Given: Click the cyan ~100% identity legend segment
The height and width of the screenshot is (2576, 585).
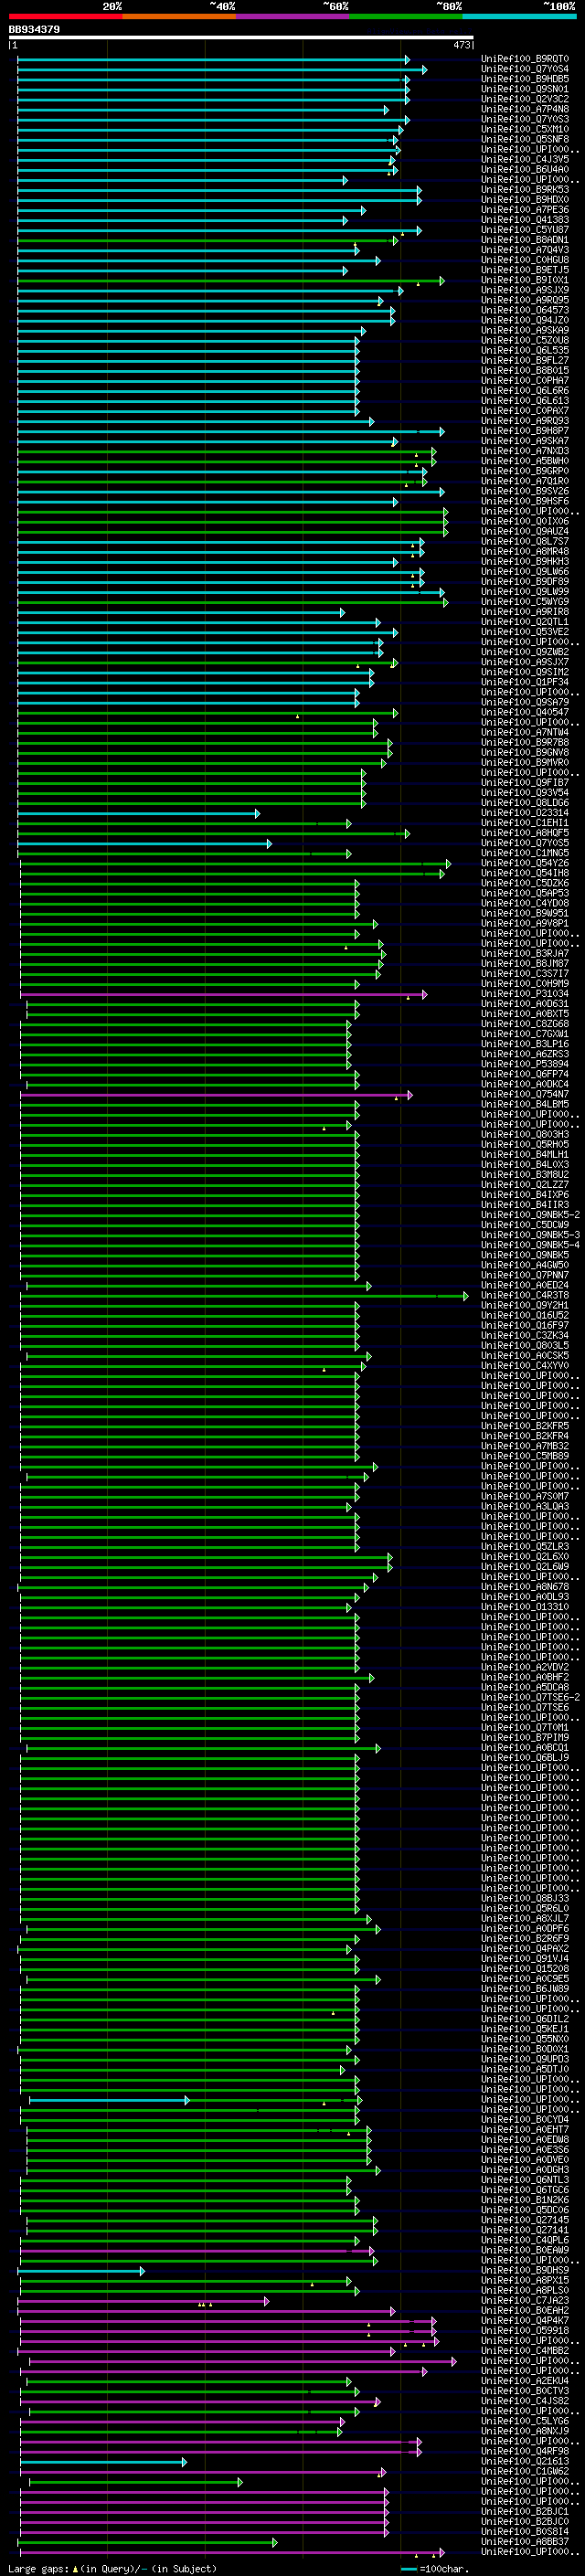Looking at the screenshot, I should pos(519,16).
